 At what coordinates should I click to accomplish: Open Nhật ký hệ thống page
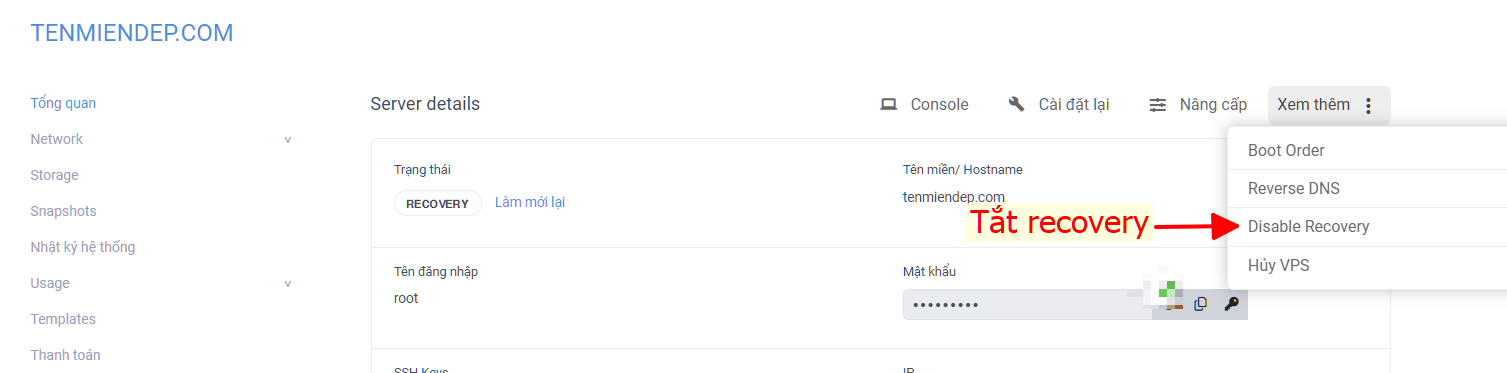(83, 247)
